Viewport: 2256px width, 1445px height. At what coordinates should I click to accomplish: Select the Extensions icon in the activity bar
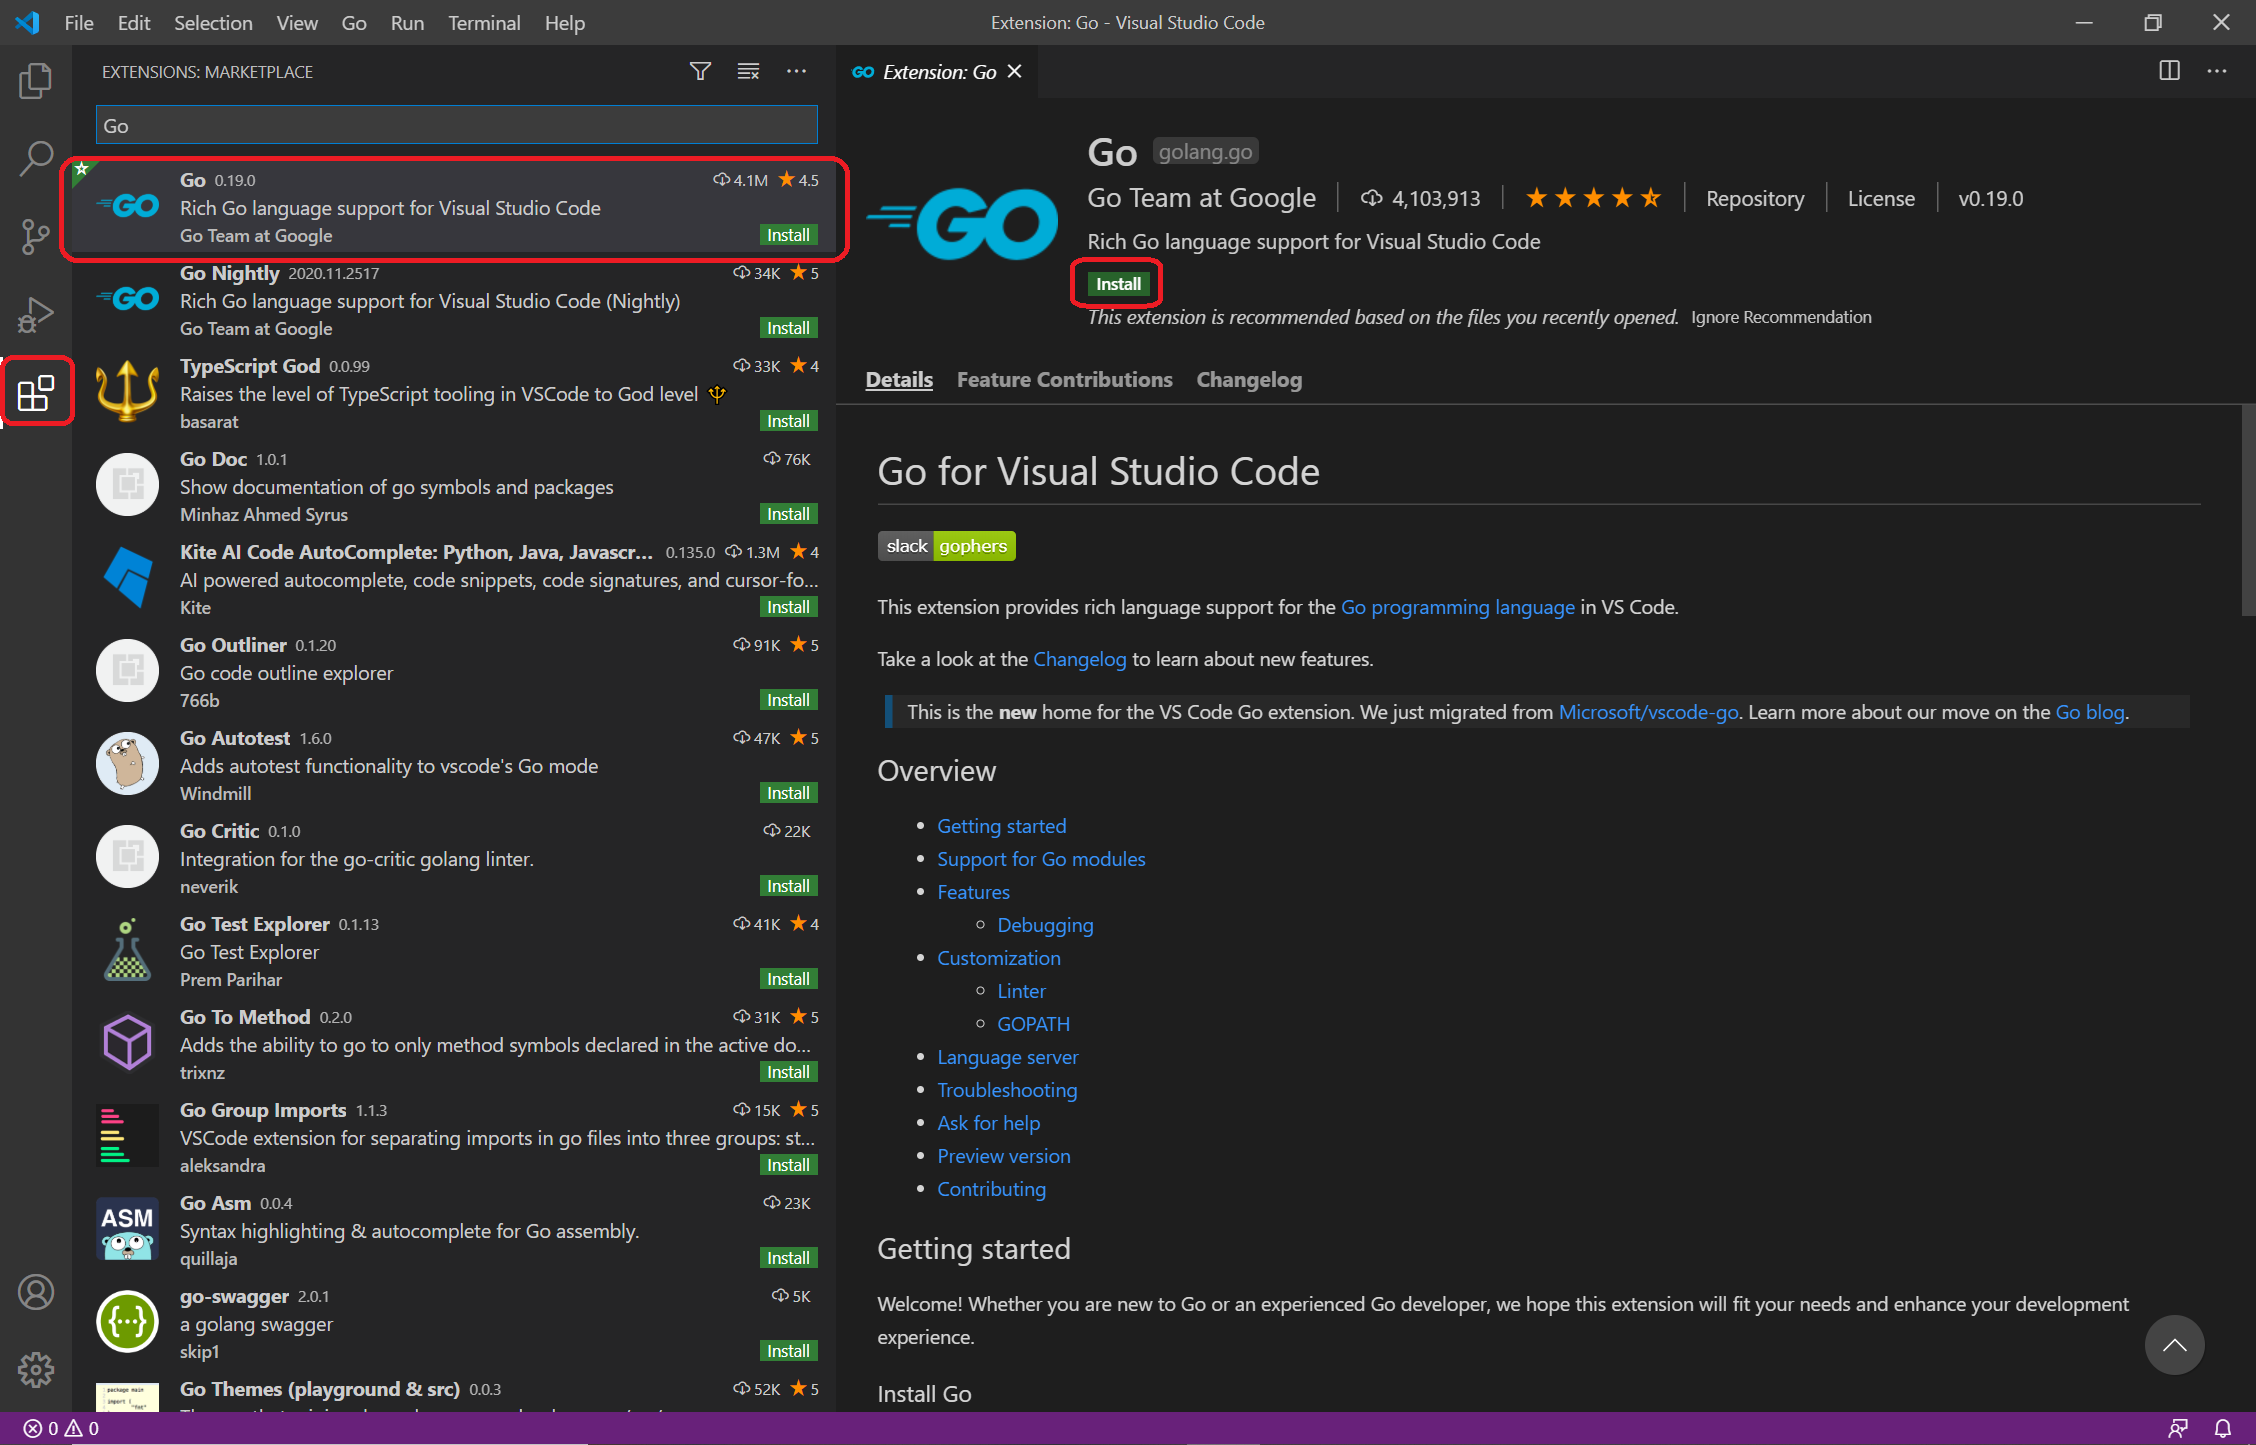(36, 392)
